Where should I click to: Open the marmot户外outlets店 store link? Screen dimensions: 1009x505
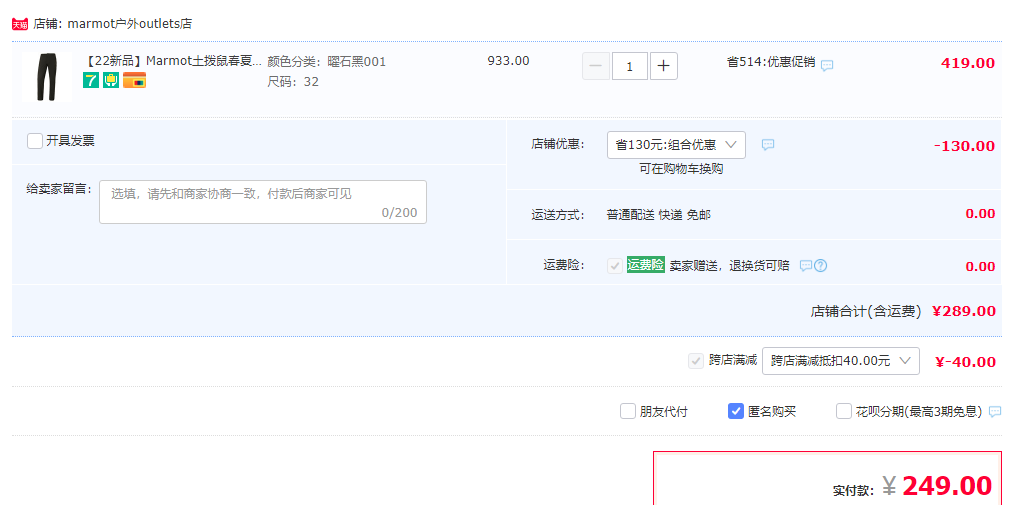tap(129, 24)
